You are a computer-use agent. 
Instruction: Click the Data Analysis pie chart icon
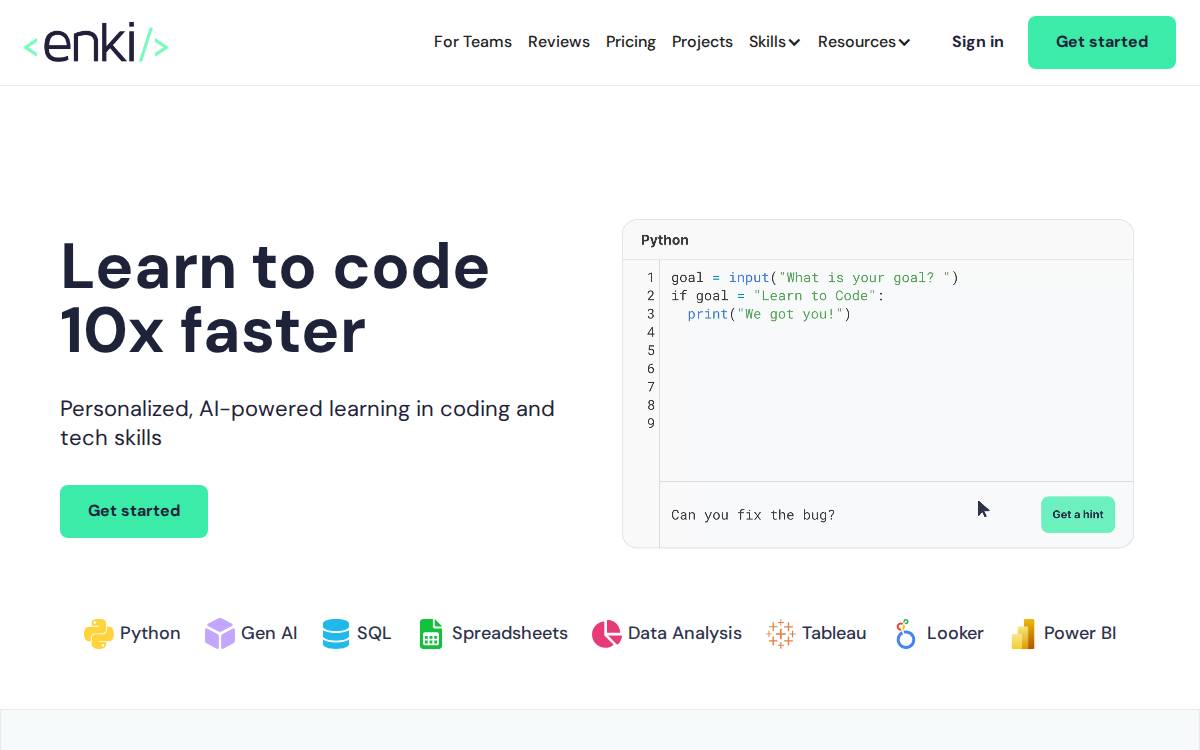coord(606,633)
